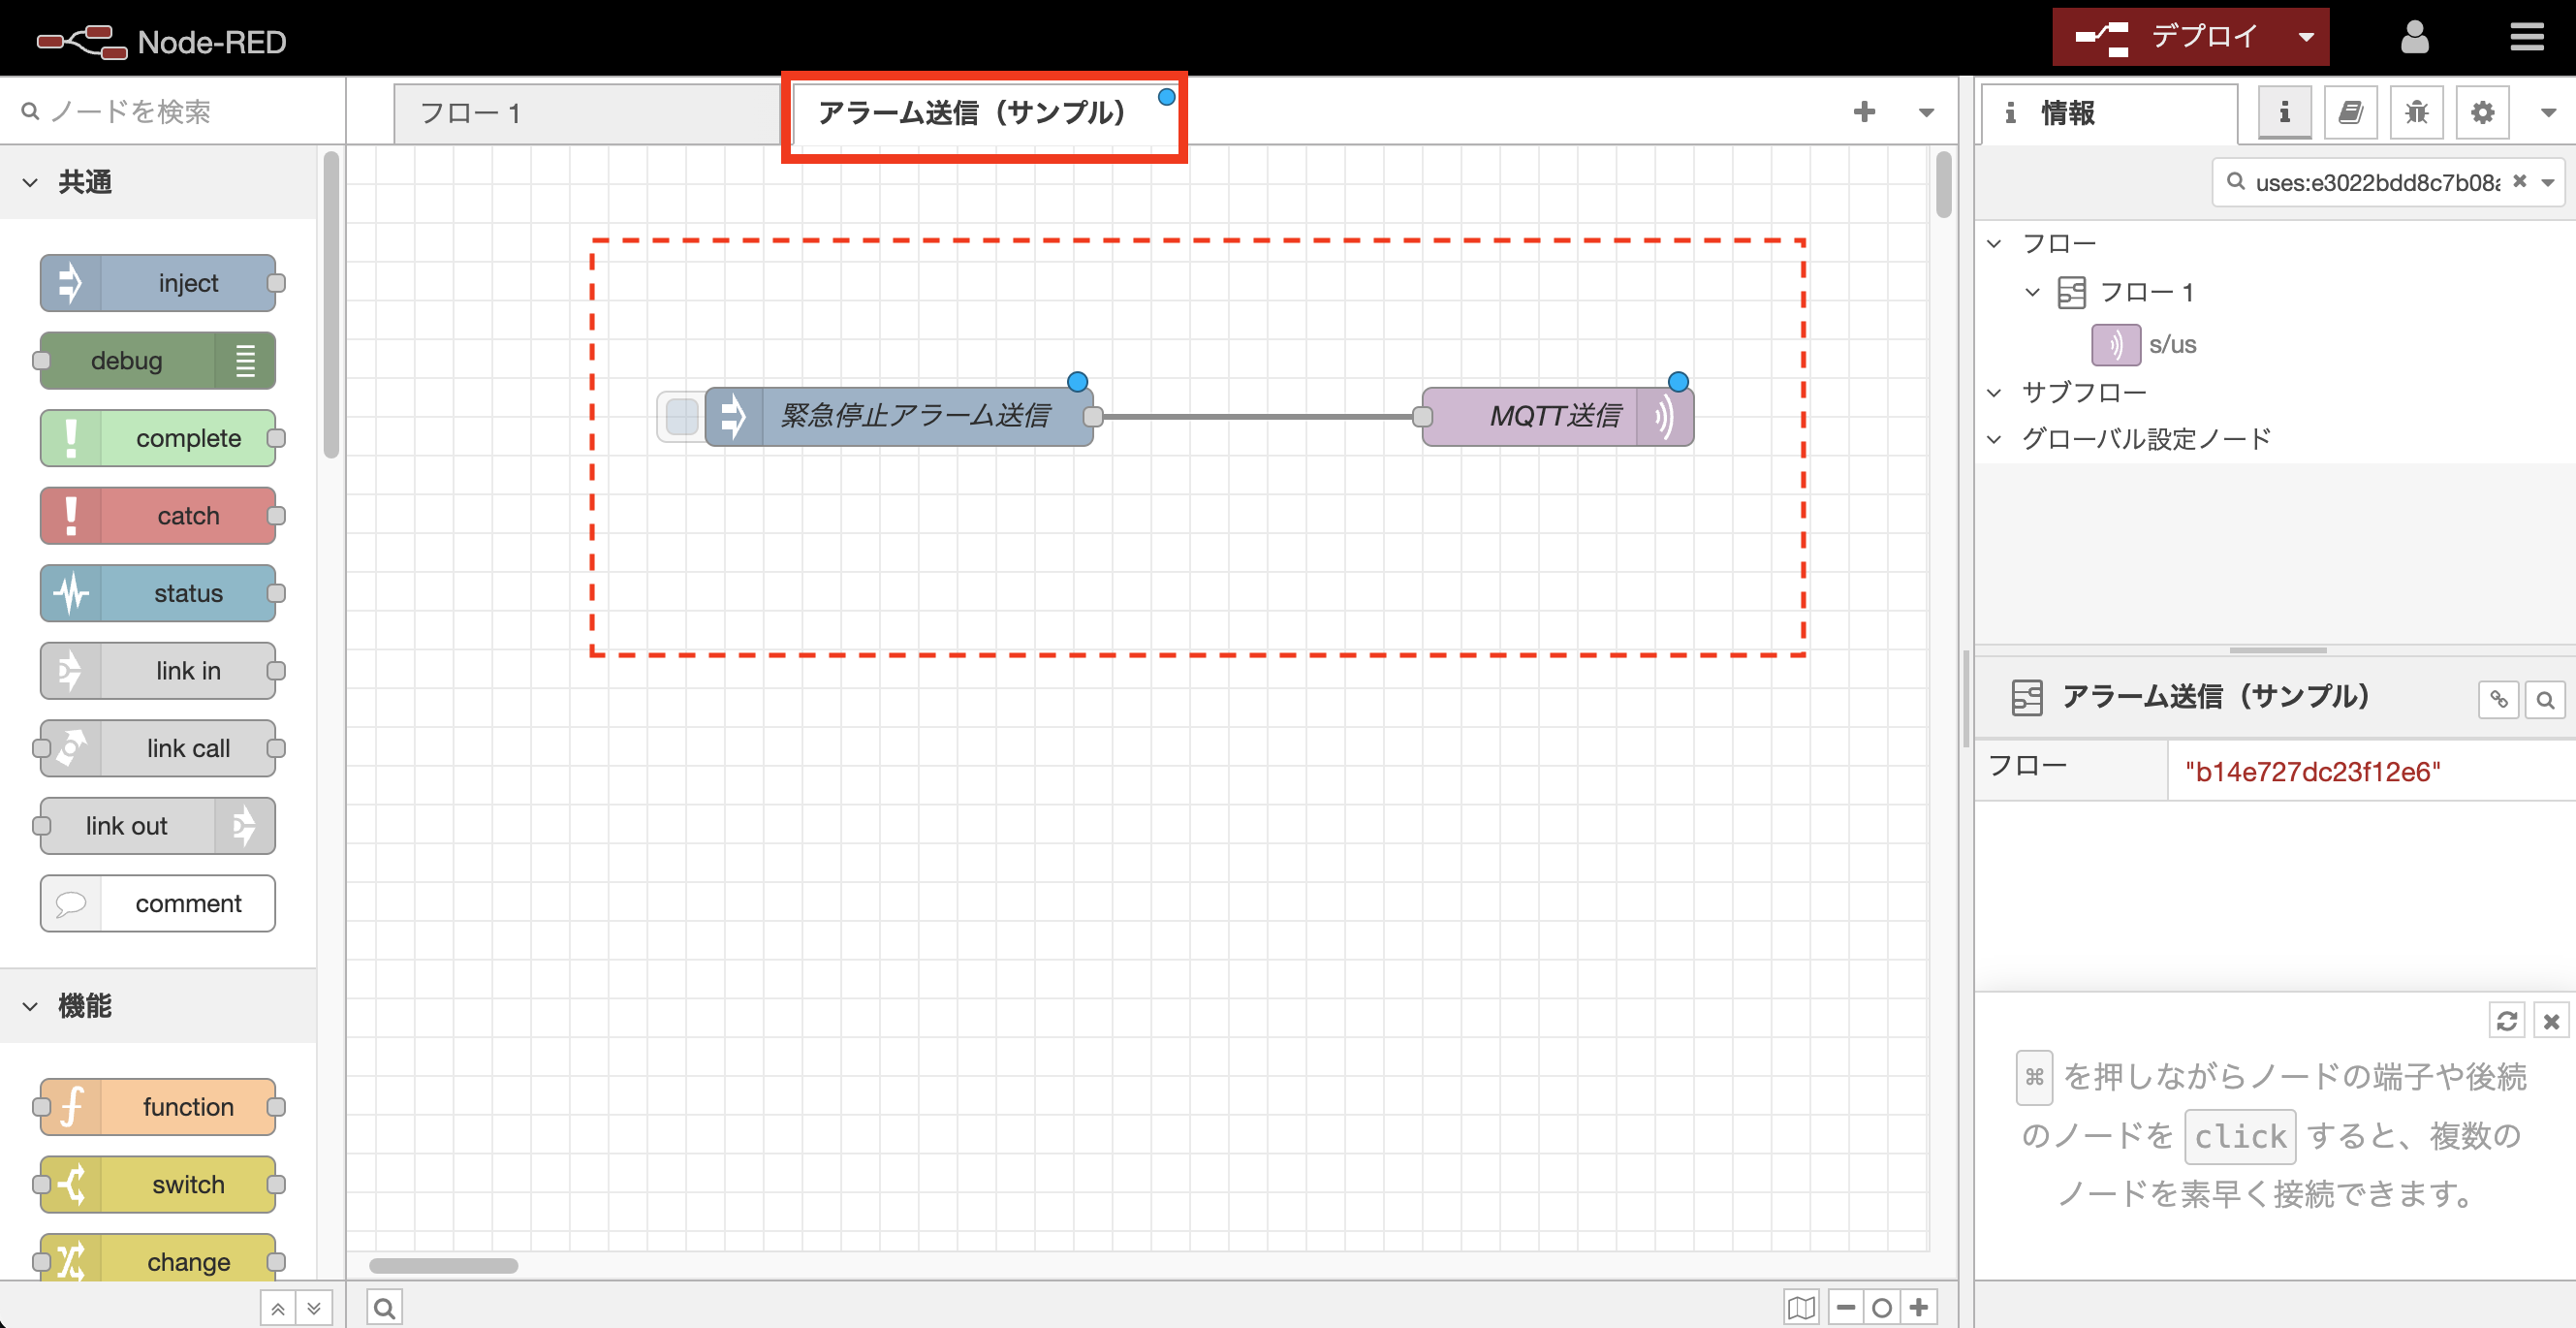This screenshot has height=1328, width=2576.
Task: Pick the complete node from the palette
Action: (x=158, y=438)
